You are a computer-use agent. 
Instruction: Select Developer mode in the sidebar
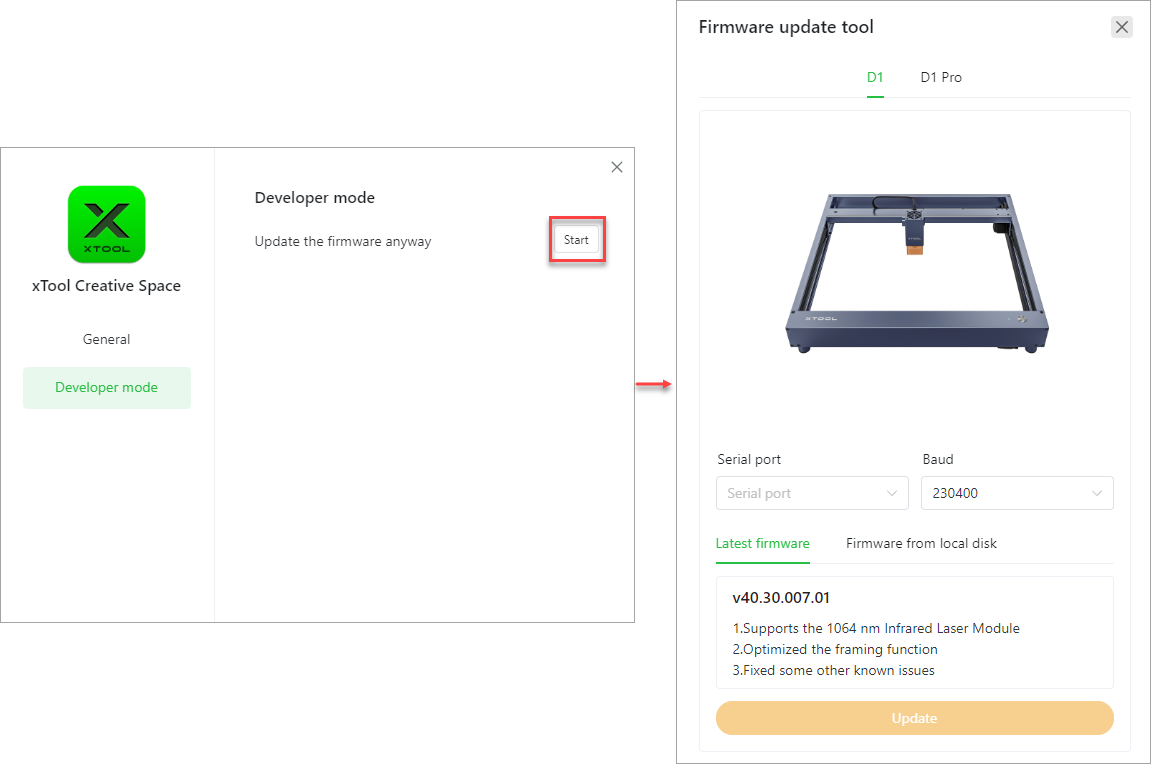pos(106,387)
